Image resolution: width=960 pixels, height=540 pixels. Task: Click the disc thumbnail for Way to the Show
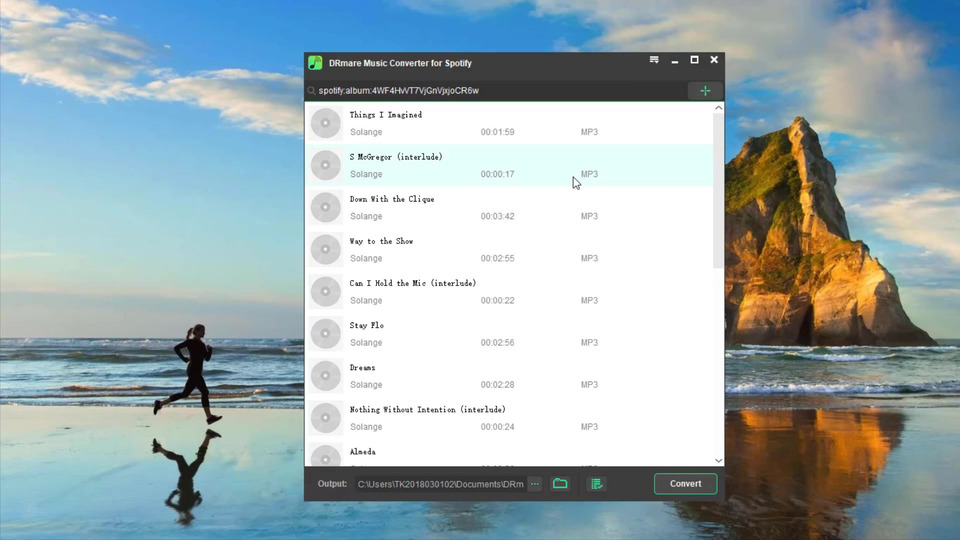click(326, 250)
